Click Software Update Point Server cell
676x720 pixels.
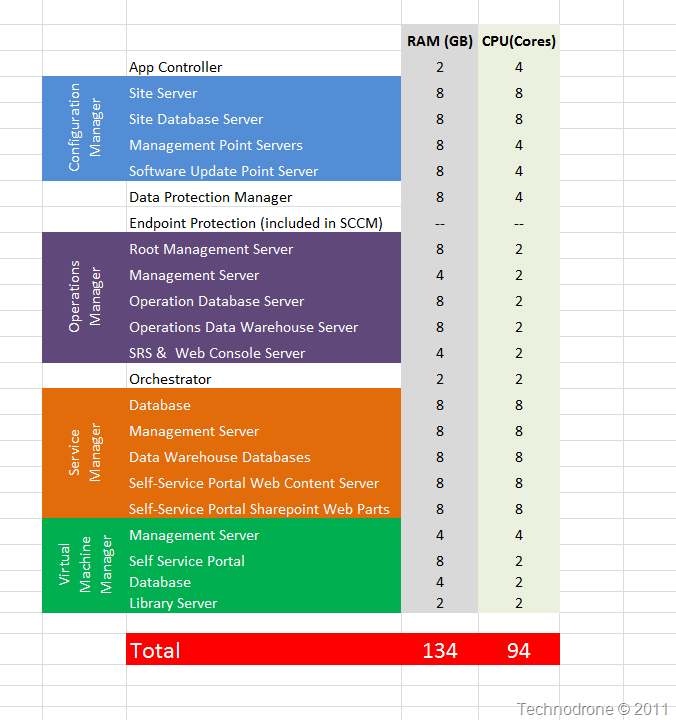pos(264,168)
